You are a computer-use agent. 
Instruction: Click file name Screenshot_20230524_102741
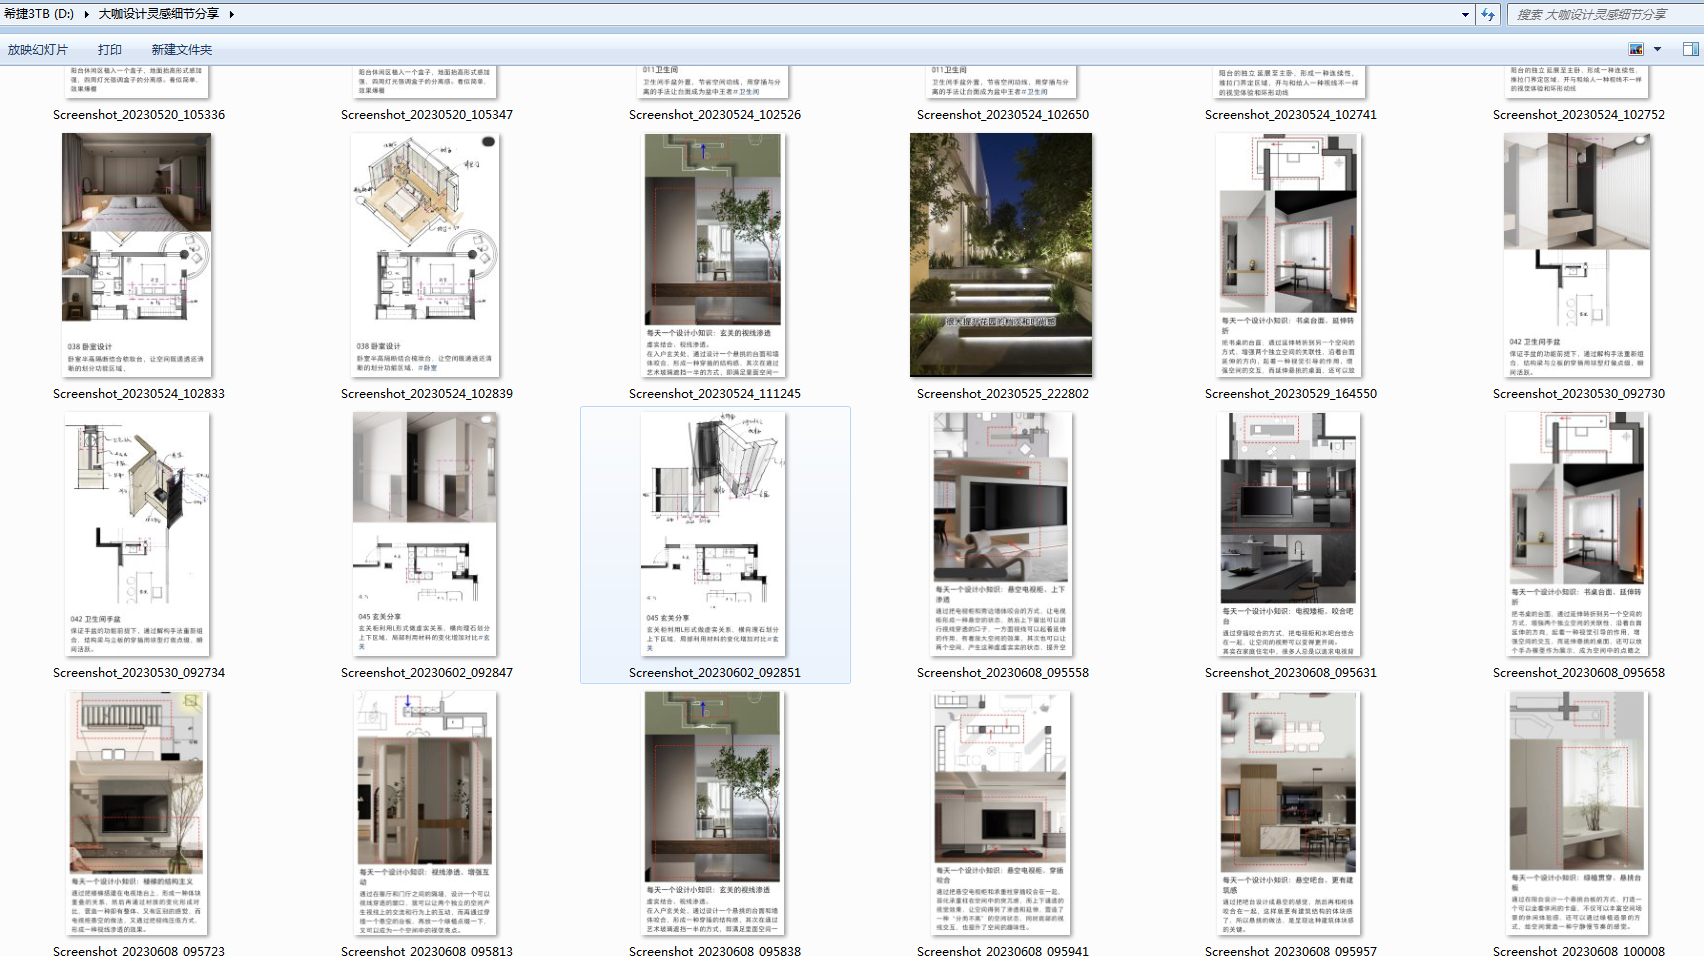click(x=1291, y=115)
